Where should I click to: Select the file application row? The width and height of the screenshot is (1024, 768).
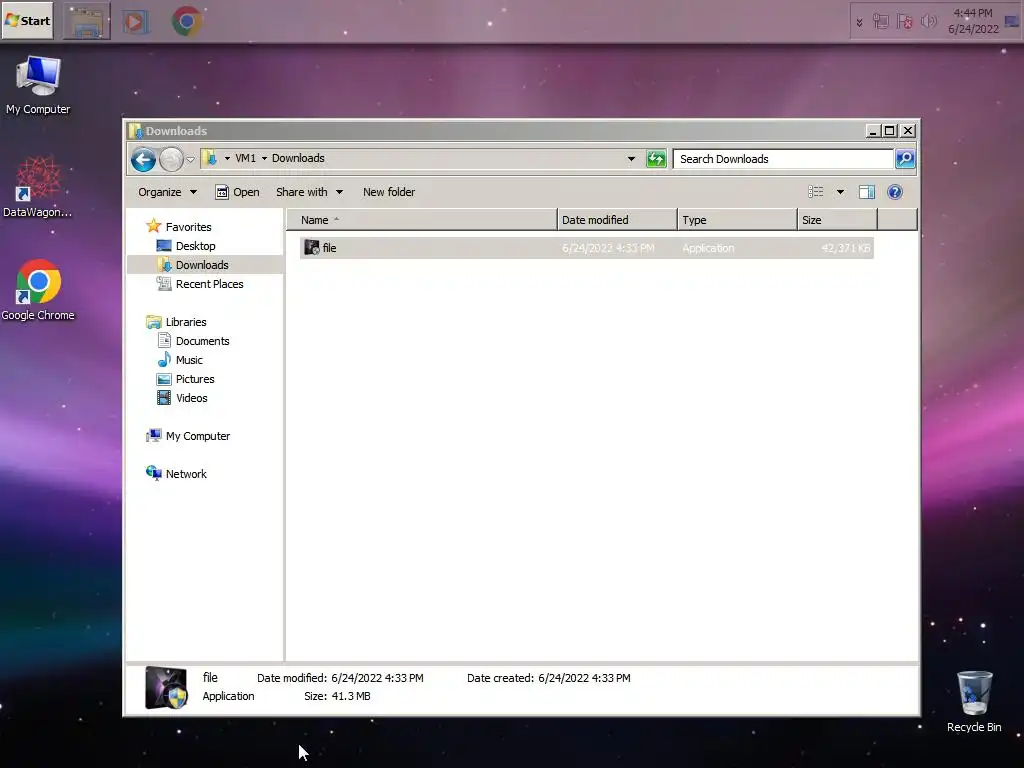tap(586, 248)
